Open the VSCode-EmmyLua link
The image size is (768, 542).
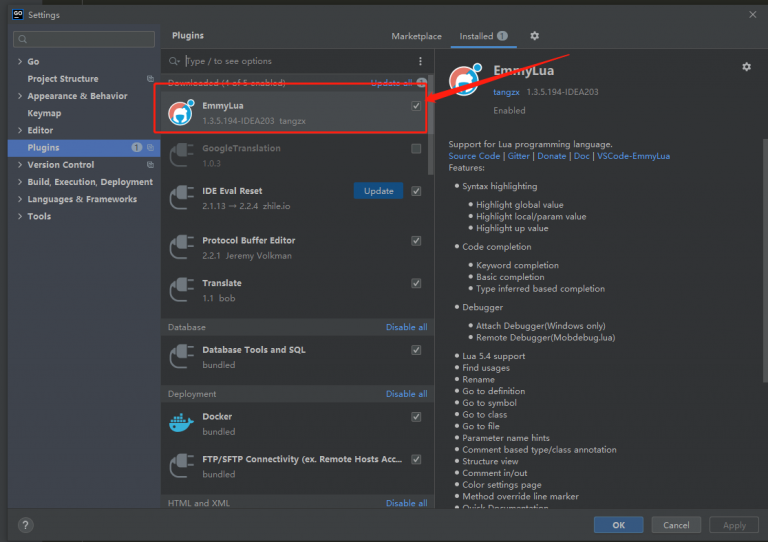(x=634, y=156)
